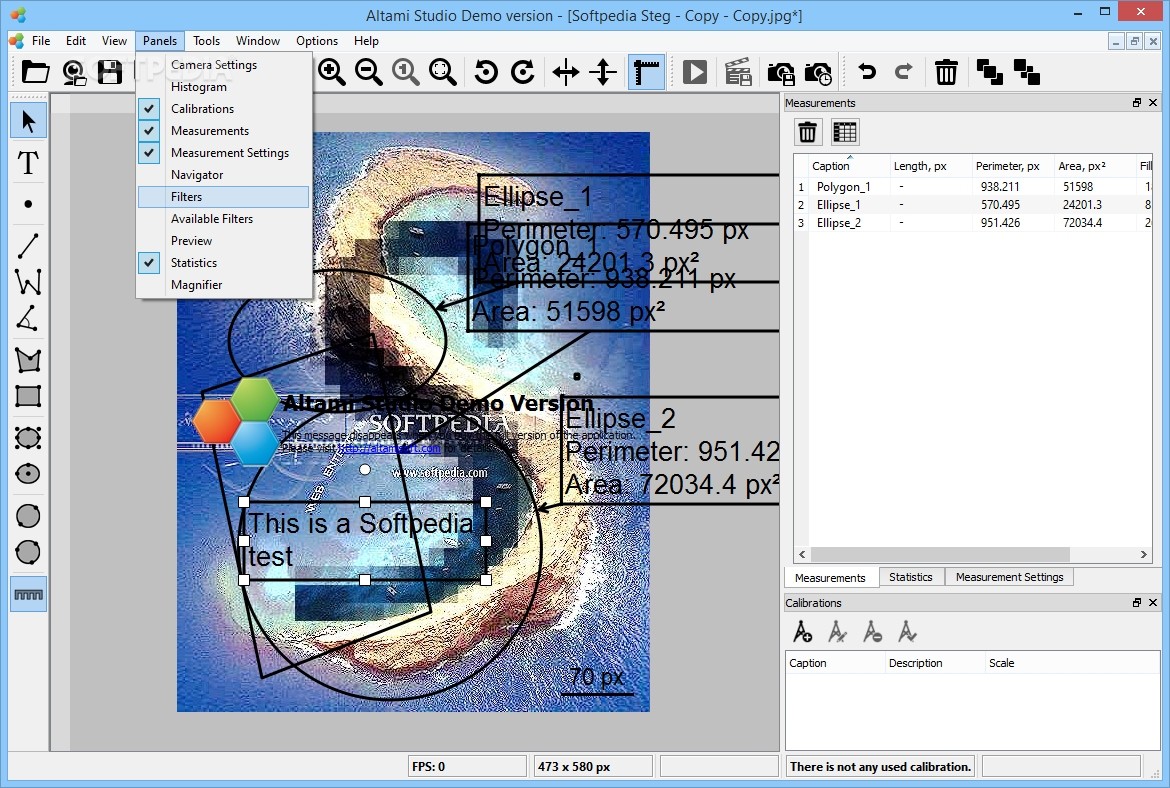Flip image vertically
The image size is (1170, 788).
pos(603,72)
